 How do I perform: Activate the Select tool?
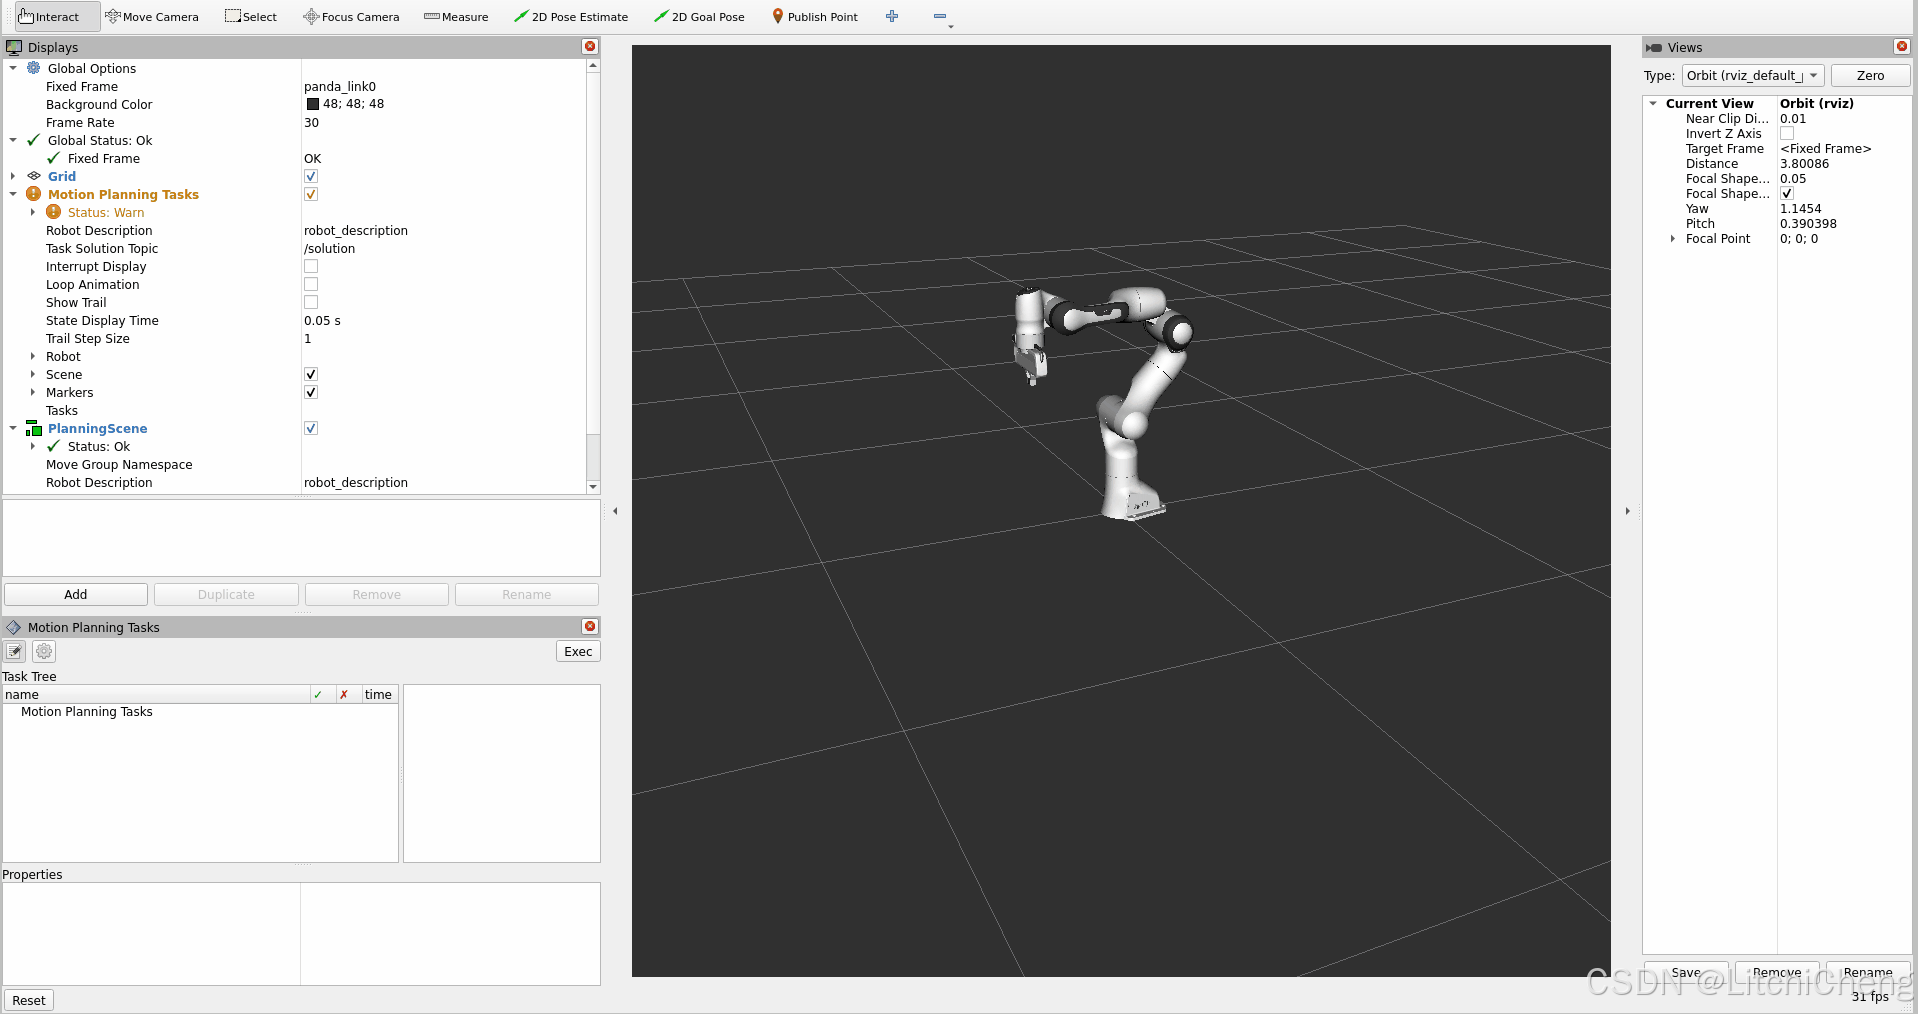tap(251, 17)
